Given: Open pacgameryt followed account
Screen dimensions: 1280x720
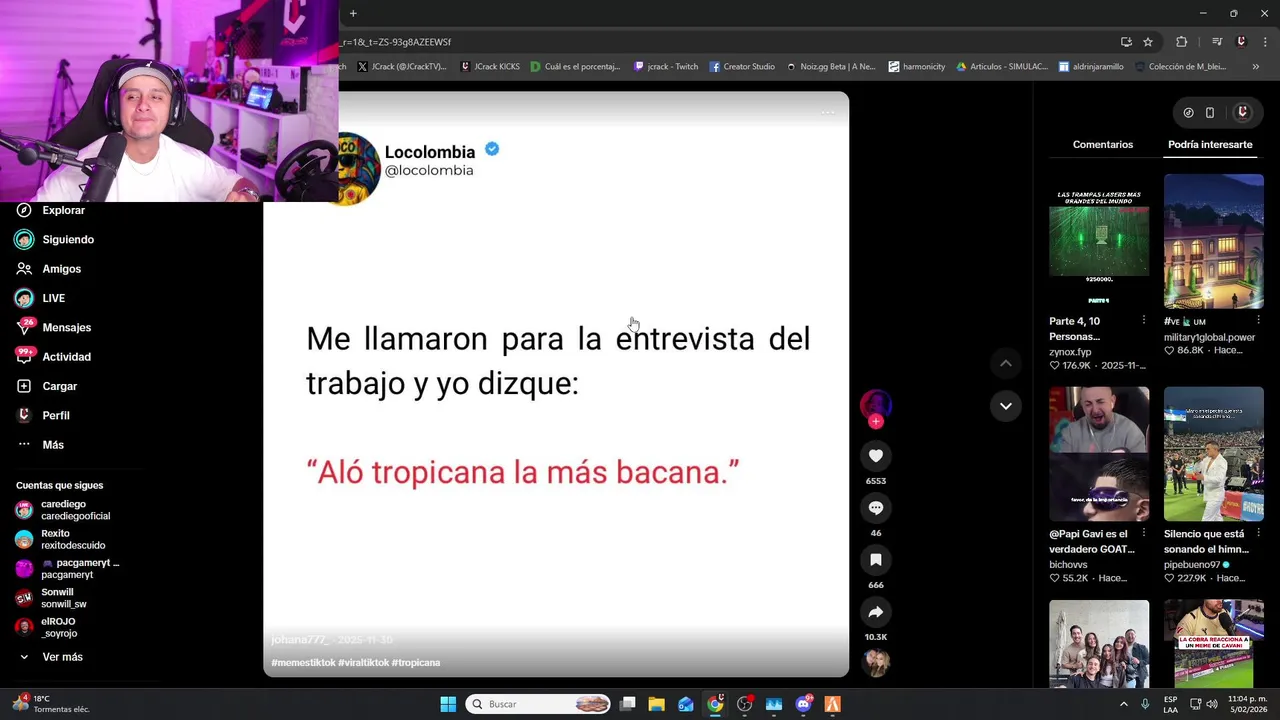Looking at the screenshot, I should 66,569.
